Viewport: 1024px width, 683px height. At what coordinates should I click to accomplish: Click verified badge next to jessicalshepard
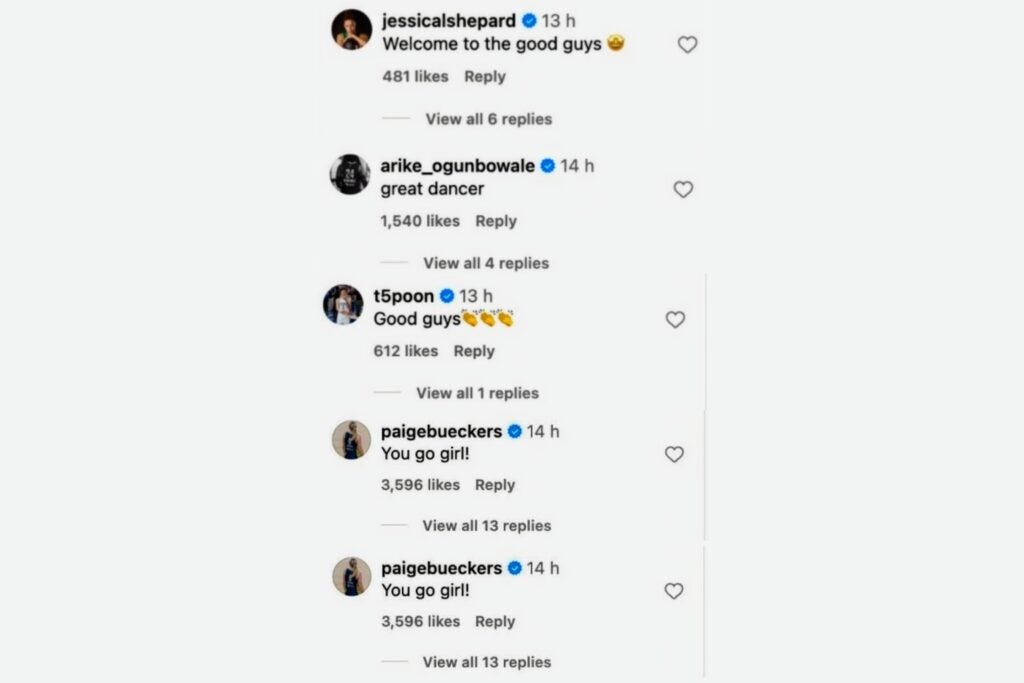[x=529, y=20]
